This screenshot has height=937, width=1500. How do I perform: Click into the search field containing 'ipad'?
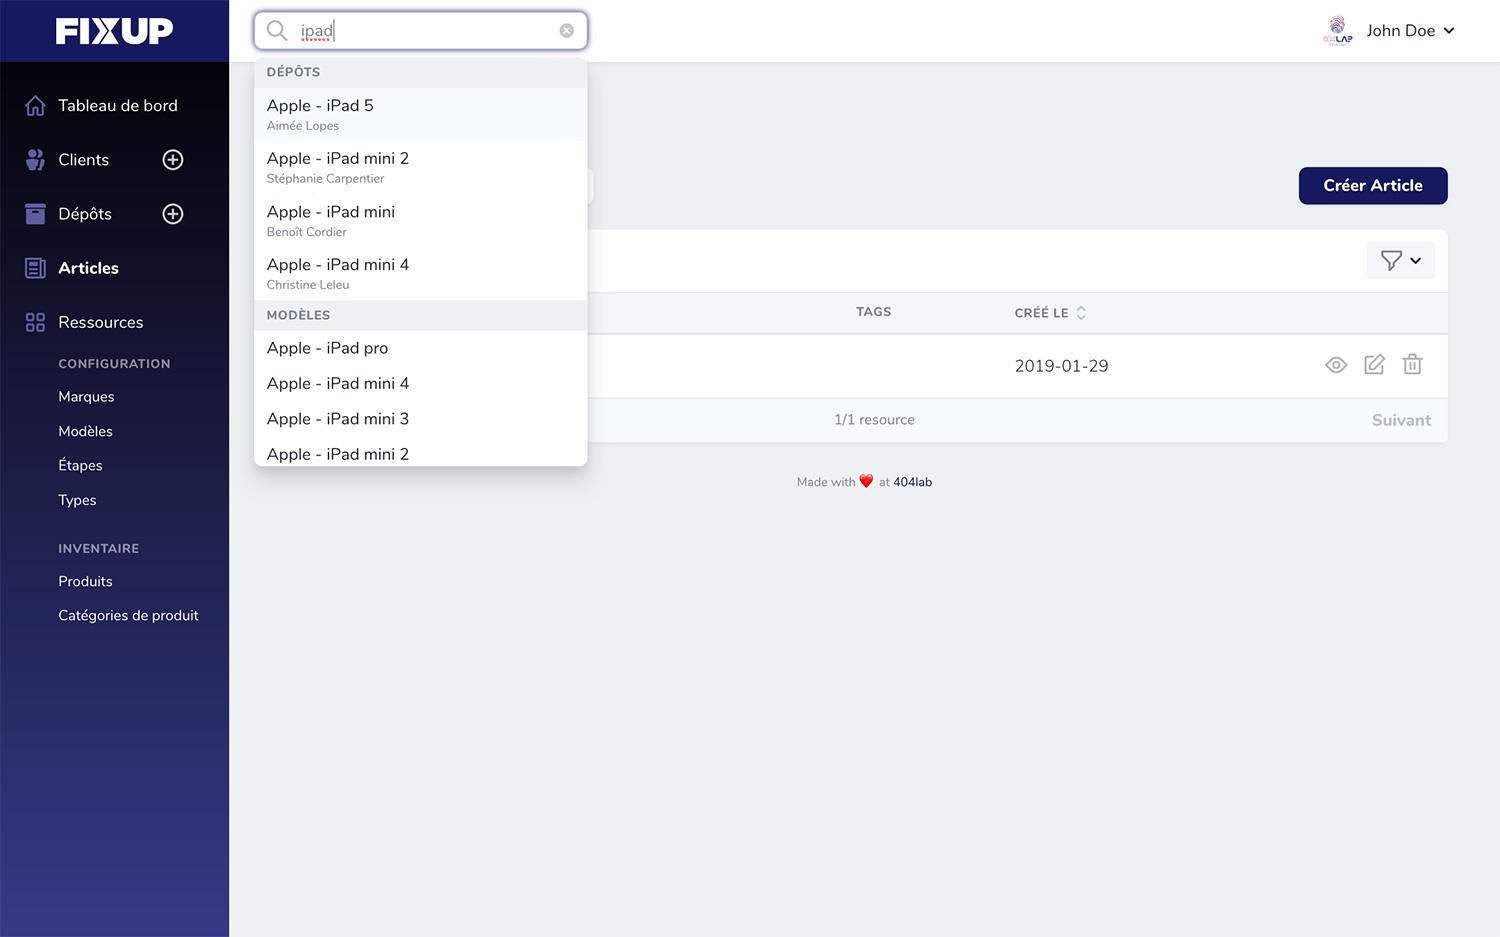tap(421, 31)
